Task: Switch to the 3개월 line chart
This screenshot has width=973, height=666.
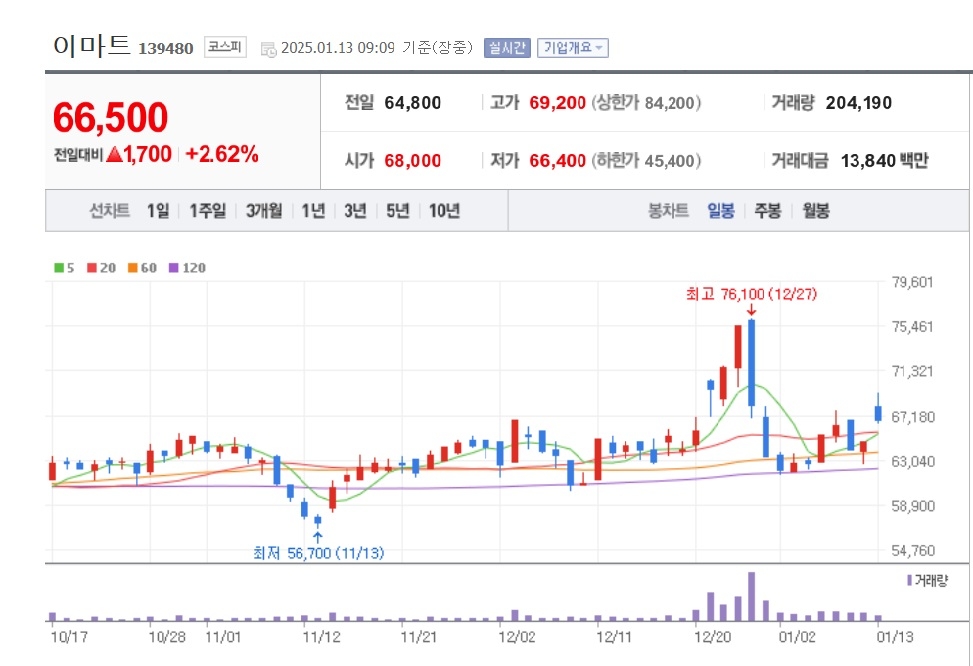Action: coord(264,211)
